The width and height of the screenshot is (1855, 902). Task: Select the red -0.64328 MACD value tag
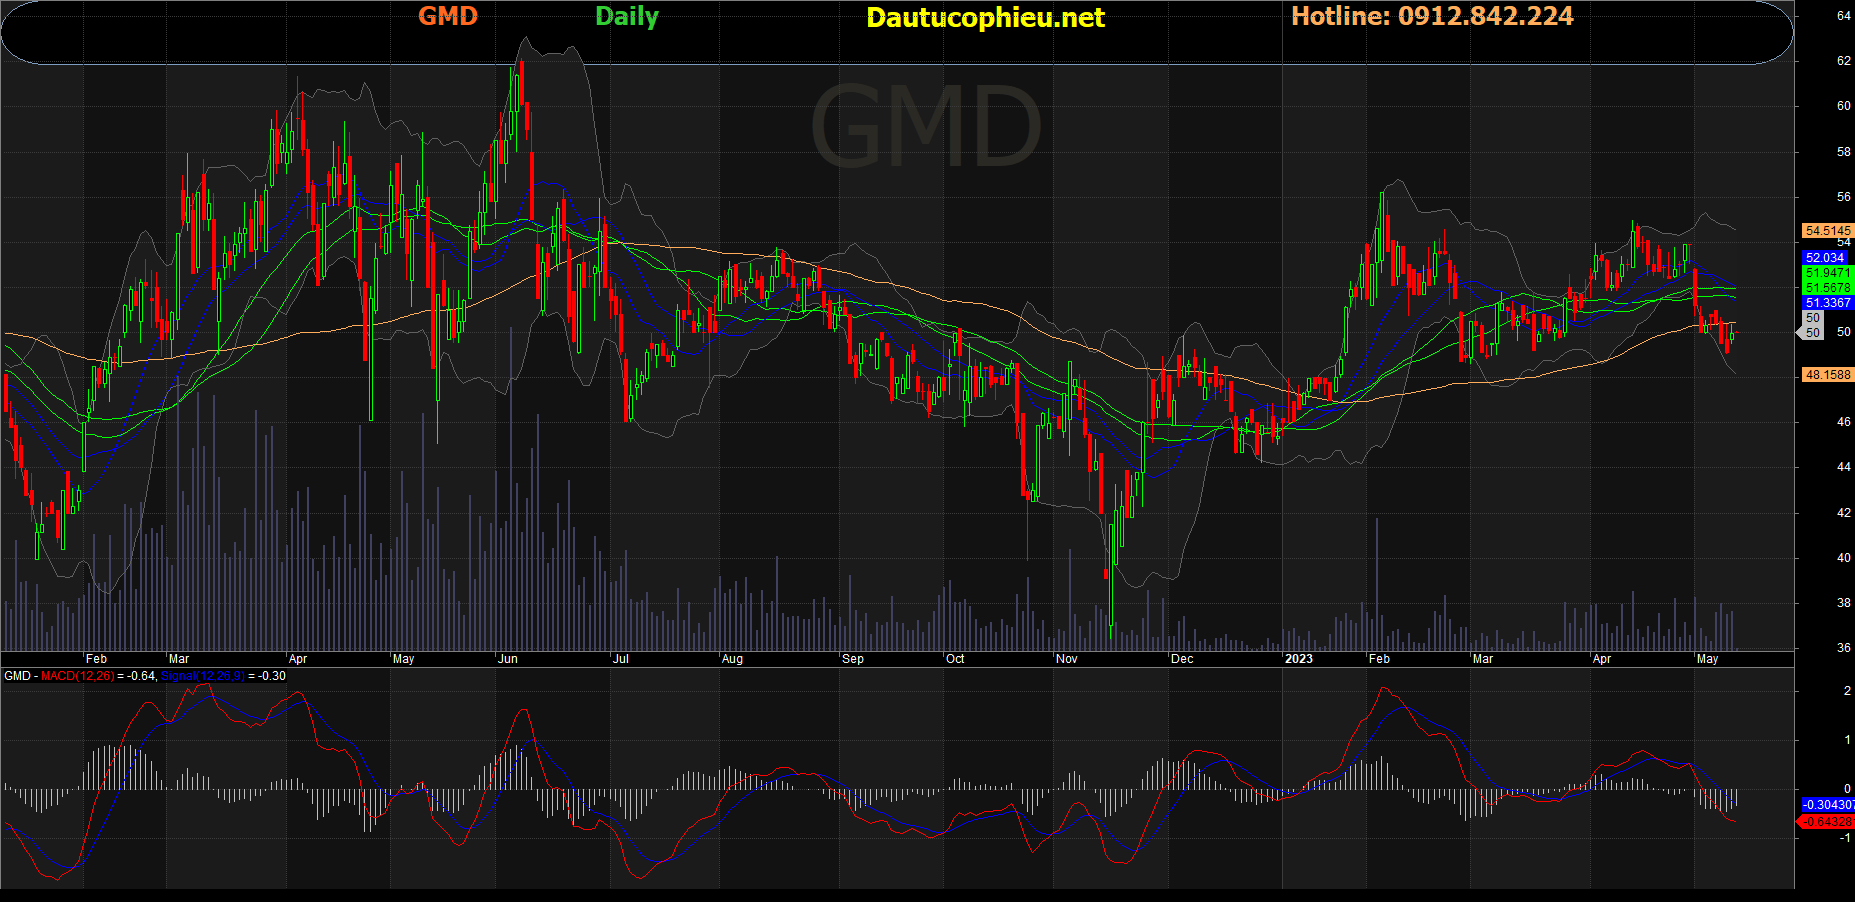[x=1826, y=822]
